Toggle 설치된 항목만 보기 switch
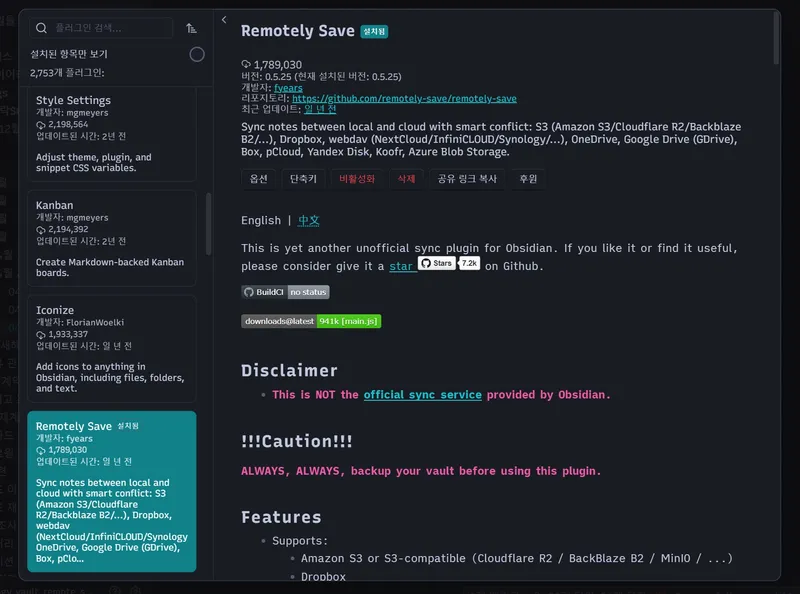The image size is (800, 594). pyautogui.click(x=197, y=54)
